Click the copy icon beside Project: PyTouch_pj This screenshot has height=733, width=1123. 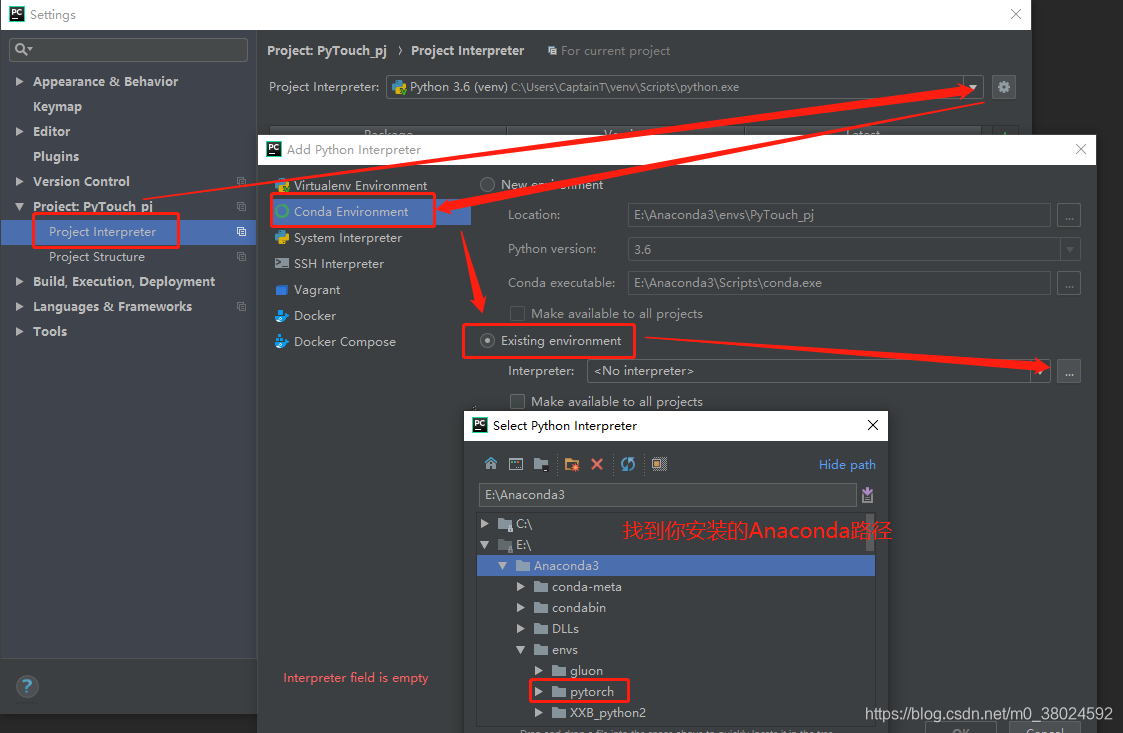click(241, 206)
